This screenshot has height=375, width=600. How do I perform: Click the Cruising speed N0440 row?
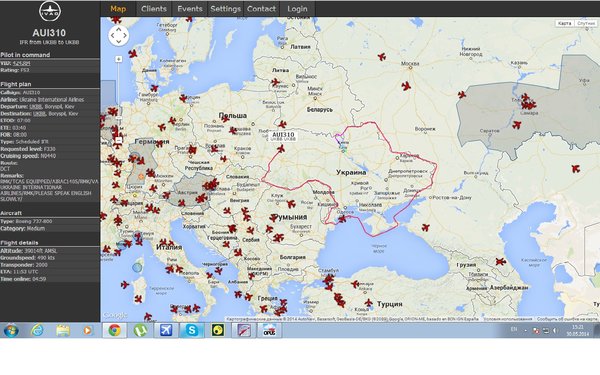coord(50,156)
